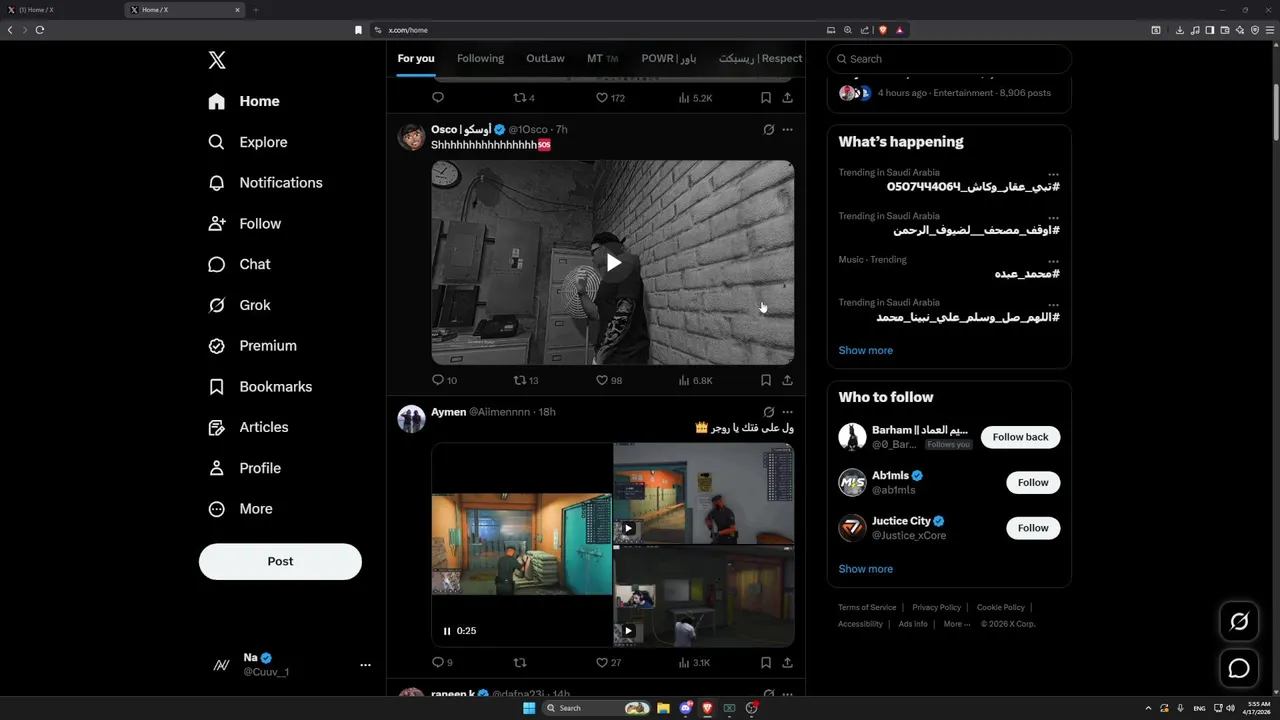This screenshot has width=1280, height=720.
Task: Open Brave Wallet toolbar icon
Action: pos(1225,30)
